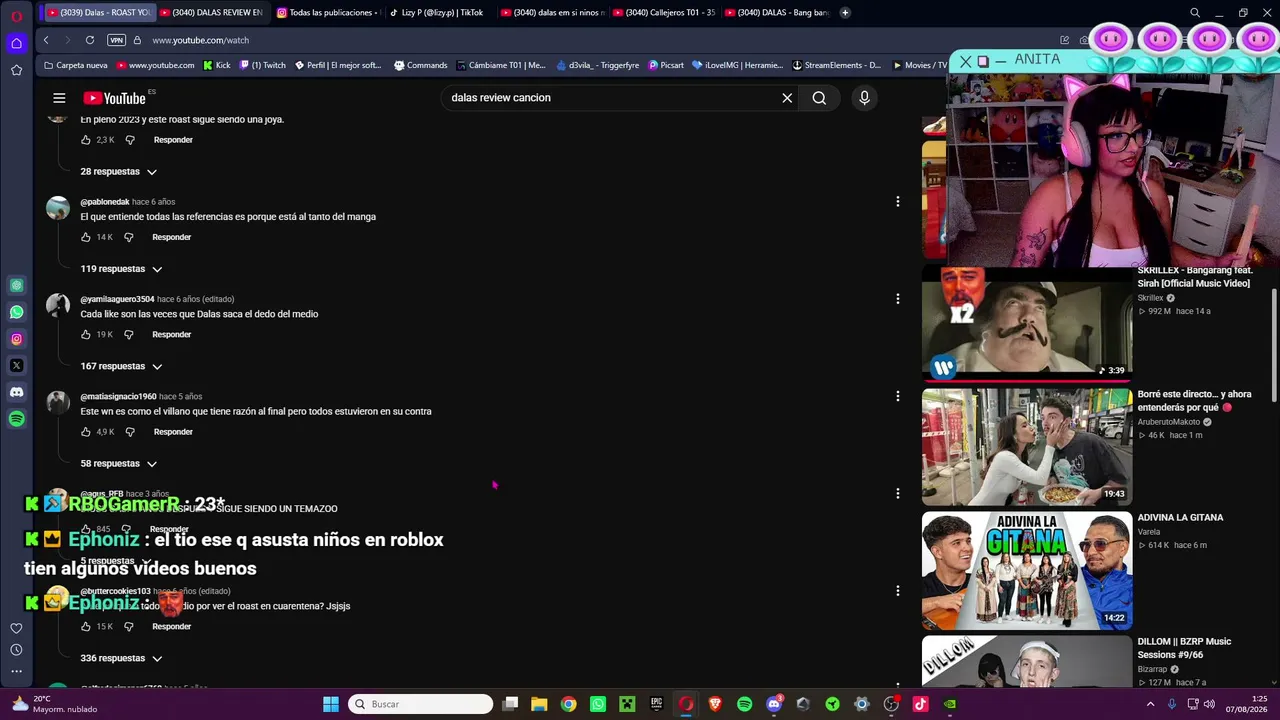1280x720 pixels.
Task: Open Opera history clock in sidebar
Action: click(x=16, y=650)
